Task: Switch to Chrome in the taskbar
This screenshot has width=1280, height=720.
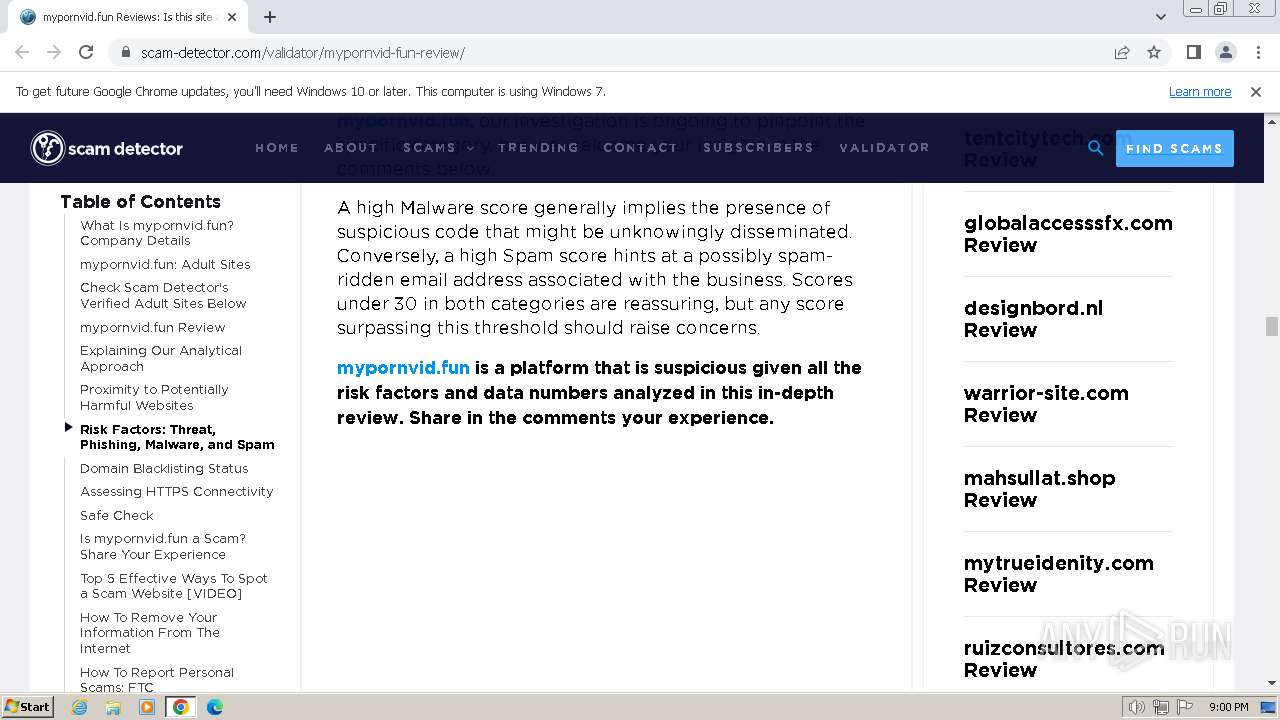Action: pos(181,707)
